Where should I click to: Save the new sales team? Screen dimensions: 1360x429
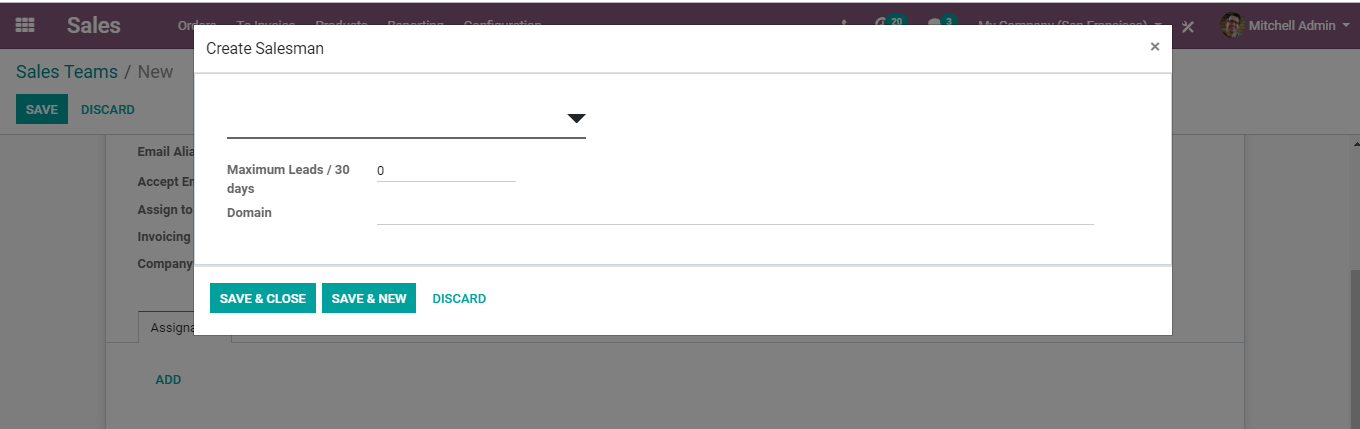coord(42,109)
